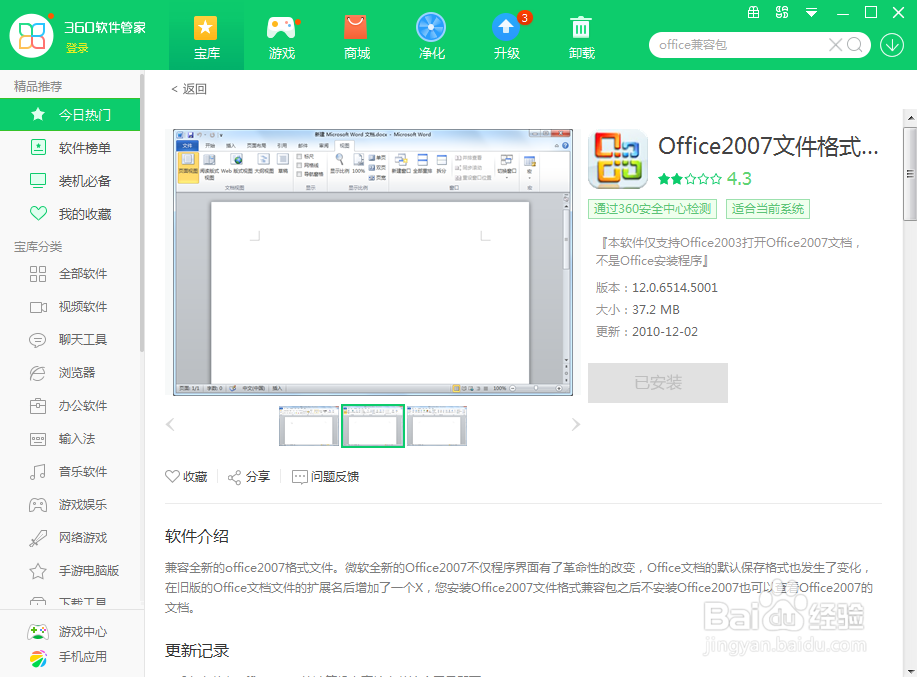
Task: Open the 卸载 uninstall tab
Action: [x=581, y=37]
